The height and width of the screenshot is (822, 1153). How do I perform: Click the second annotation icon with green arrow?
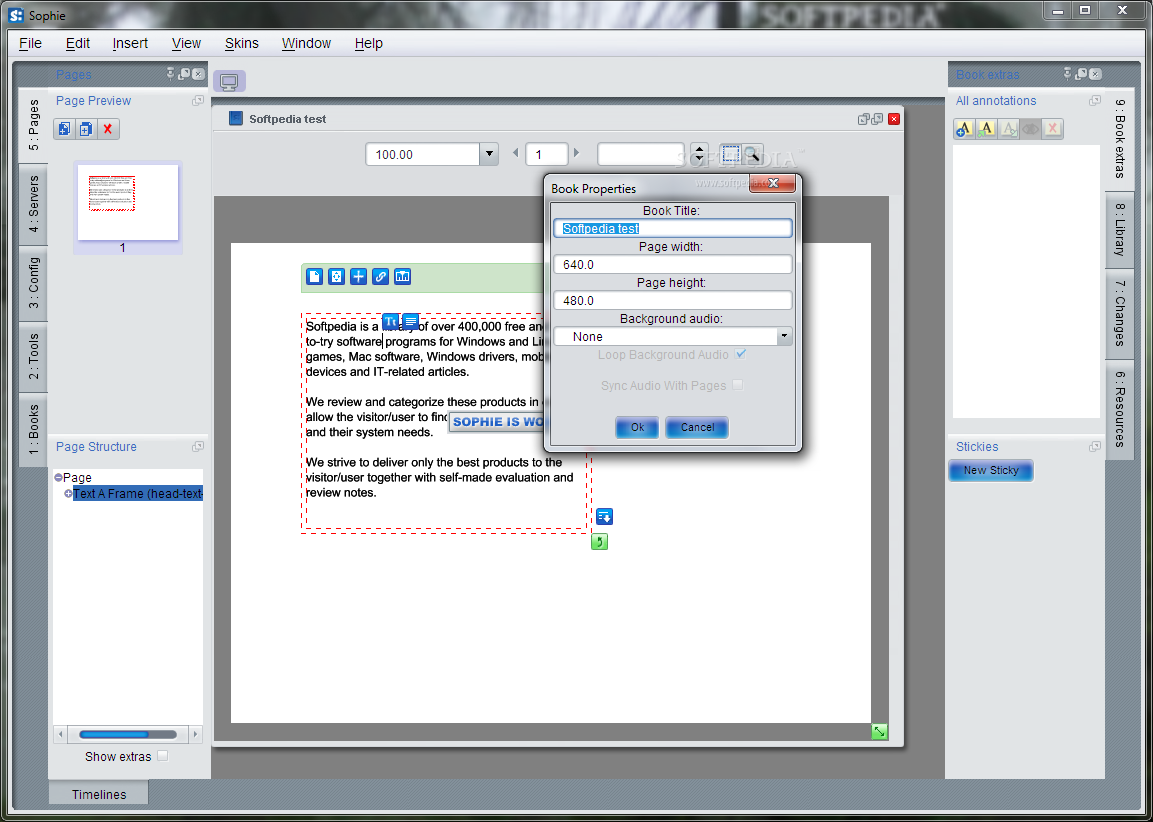tap(987, 129)
